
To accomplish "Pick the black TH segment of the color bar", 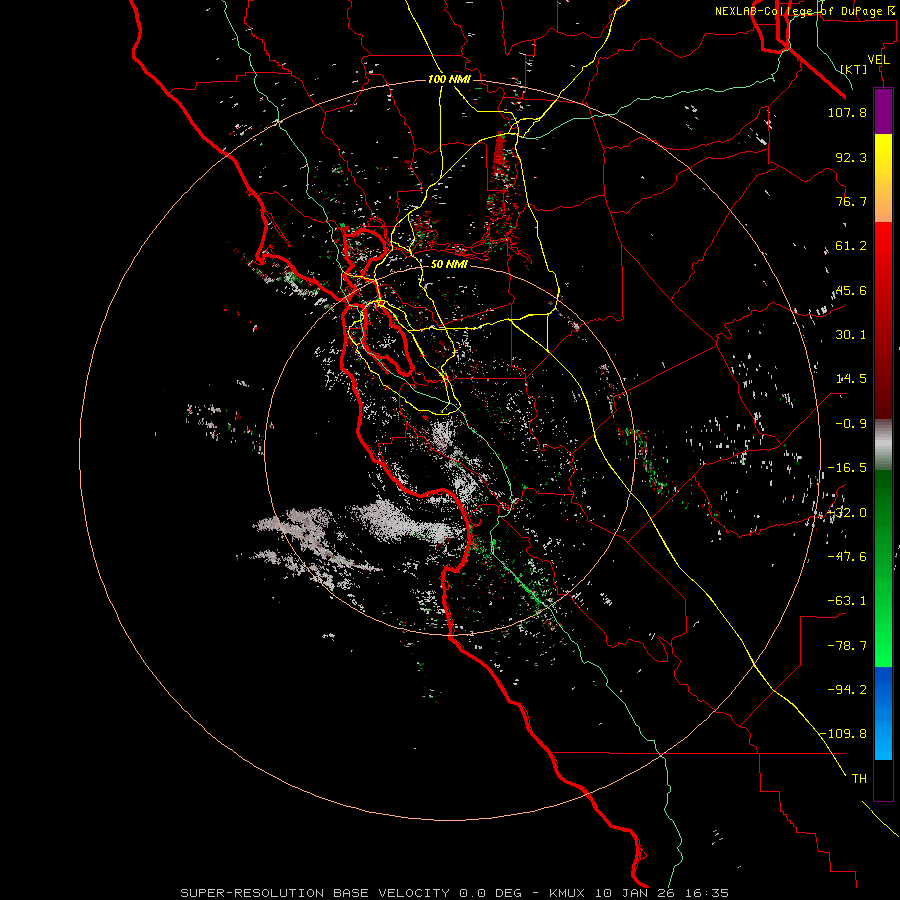I will [x=883, y=780].
